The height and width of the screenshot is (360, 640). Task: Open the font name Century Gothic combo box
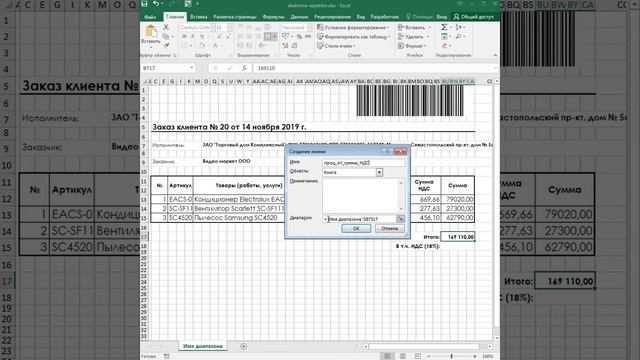click(197, 27)
